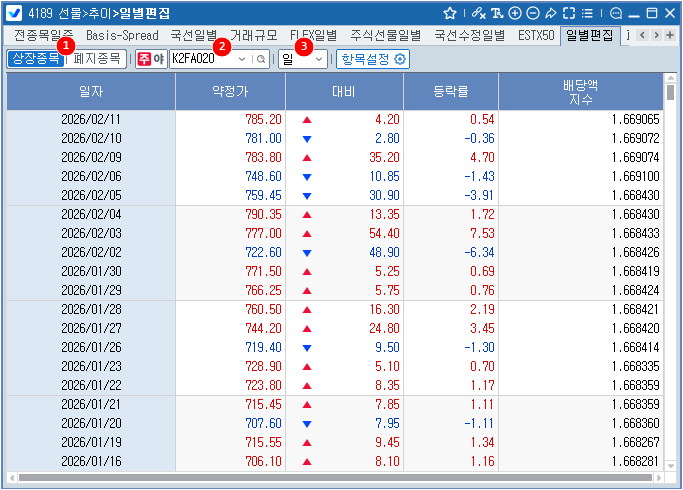Select the 상장종목 toggle button

click(x=35, y=59)
